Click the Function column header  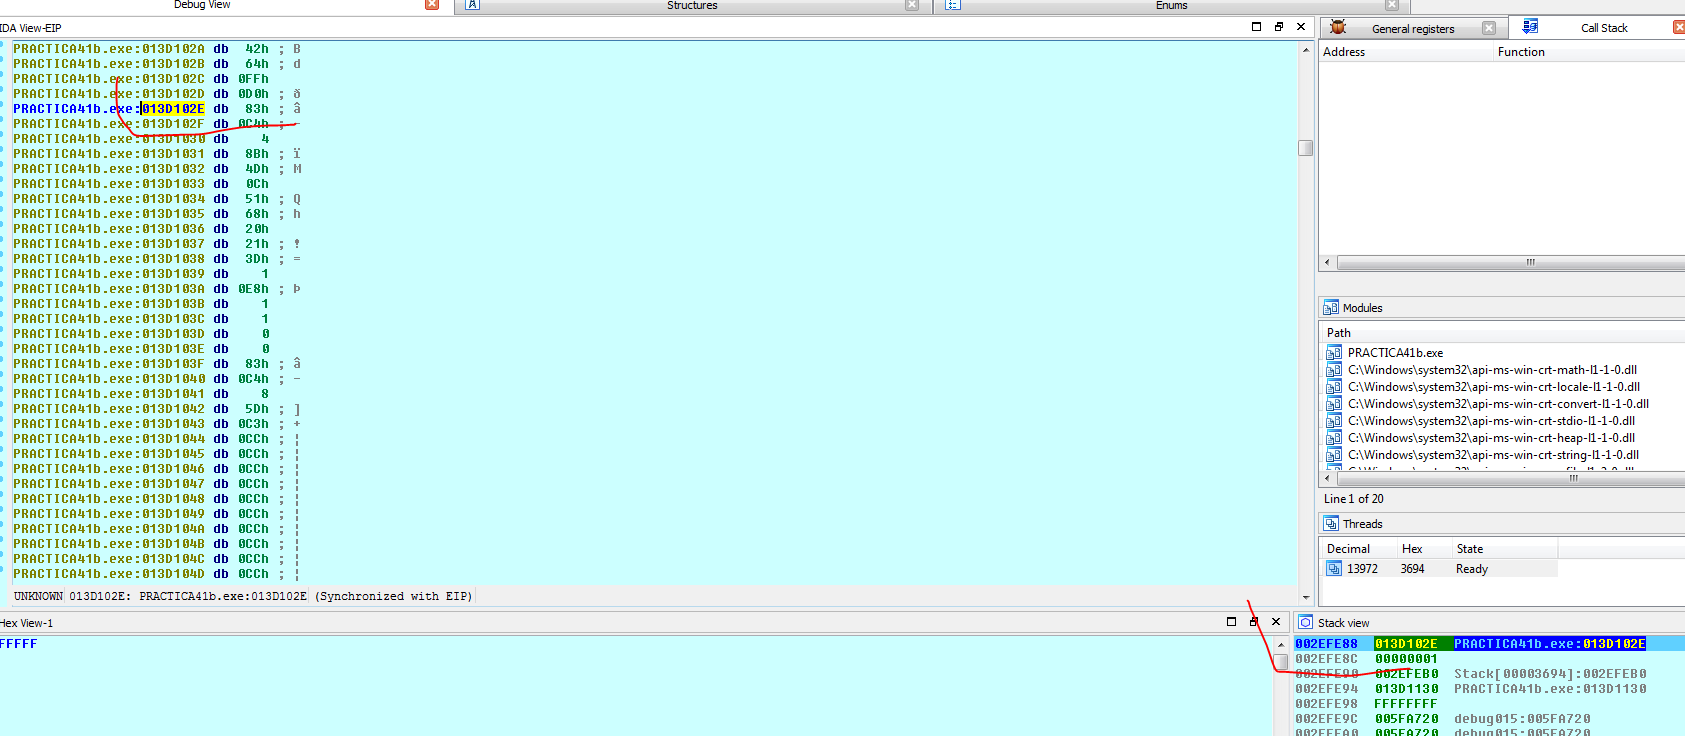pyautogui.click(x=1521, y=52)
